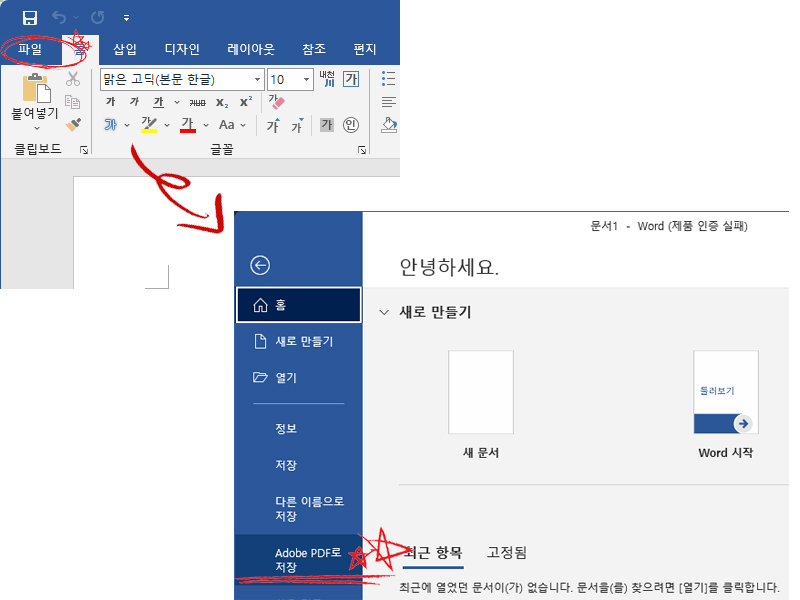800x600 pixels.
Task: Toggle strikethrough formatting
Action: tap(197, 103)
